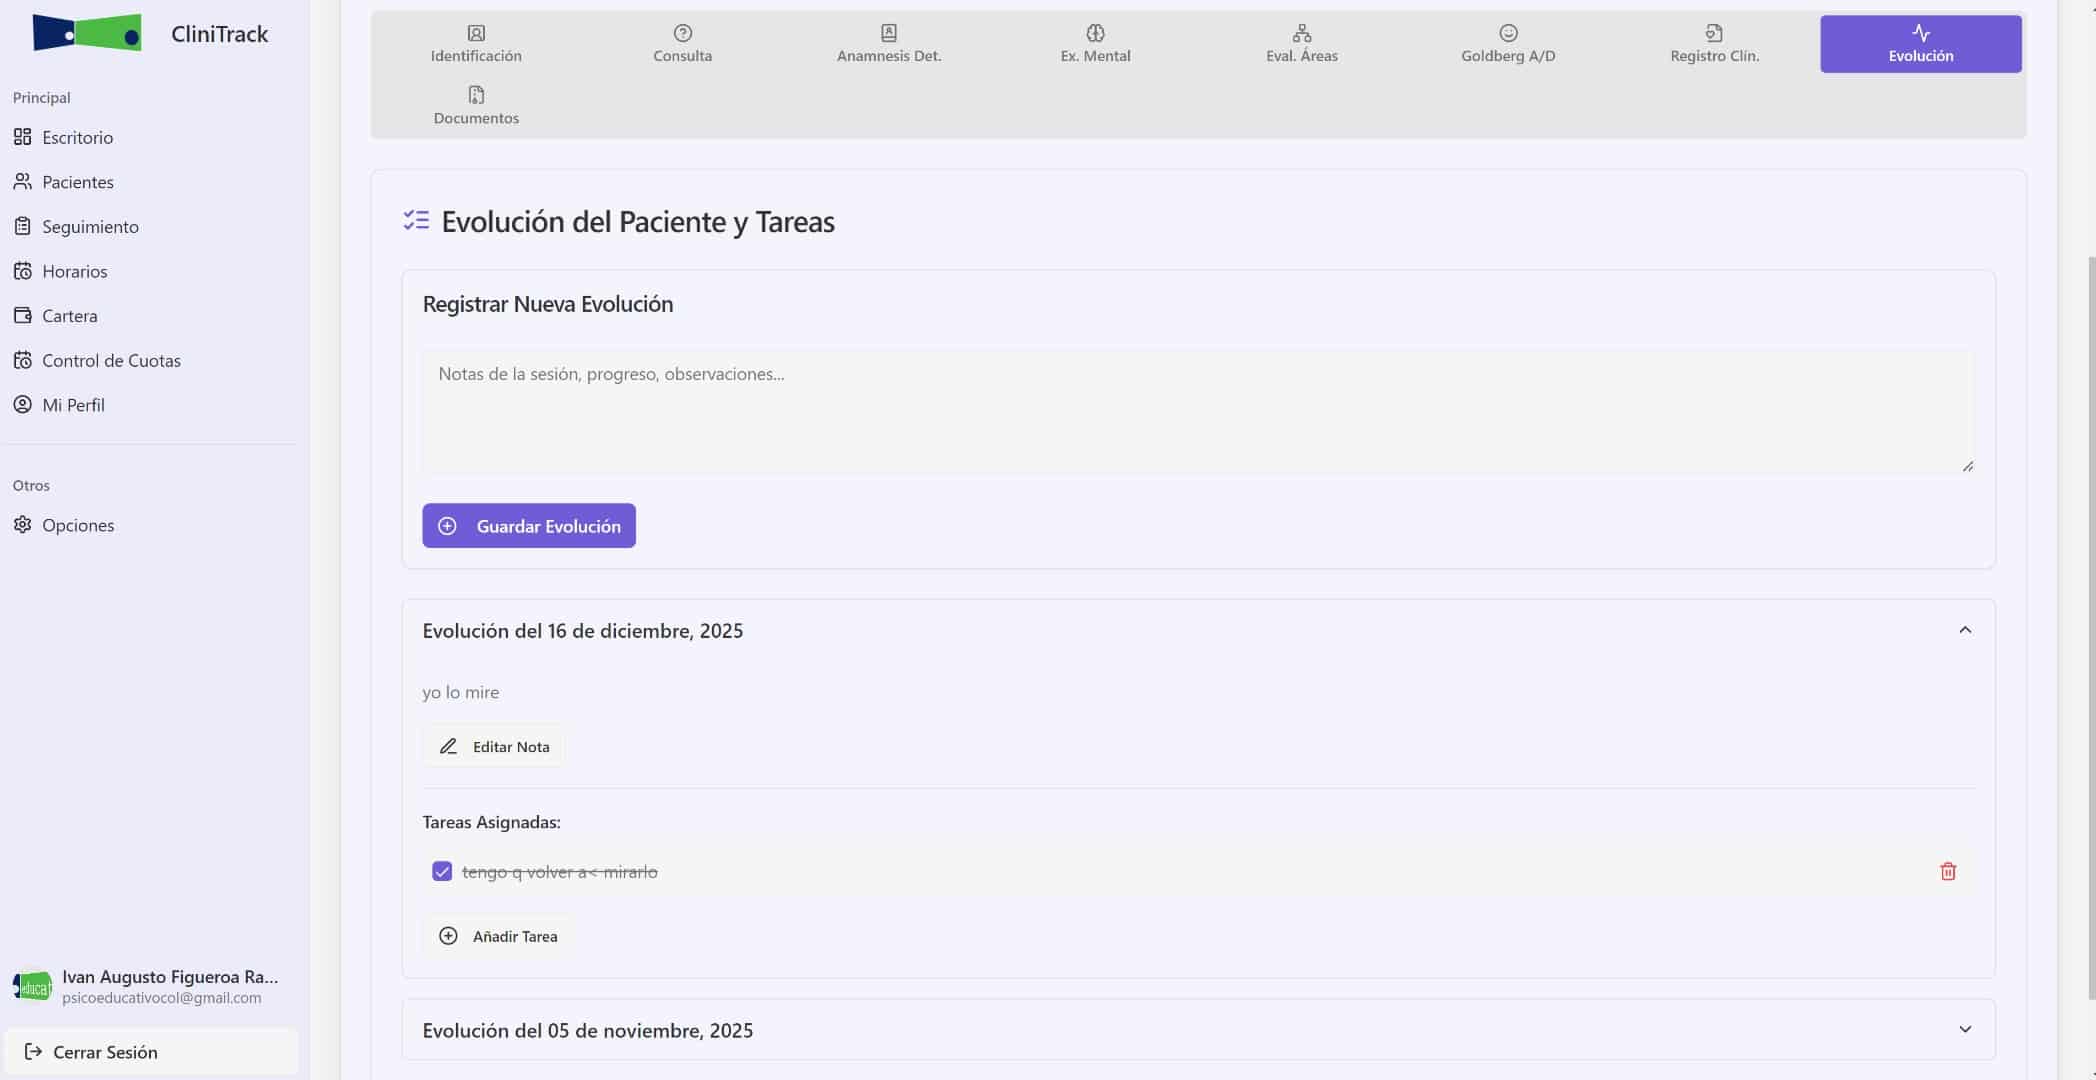
Task: Click the Horarios calendar-clock icon
Action: [x=22, y=271]
